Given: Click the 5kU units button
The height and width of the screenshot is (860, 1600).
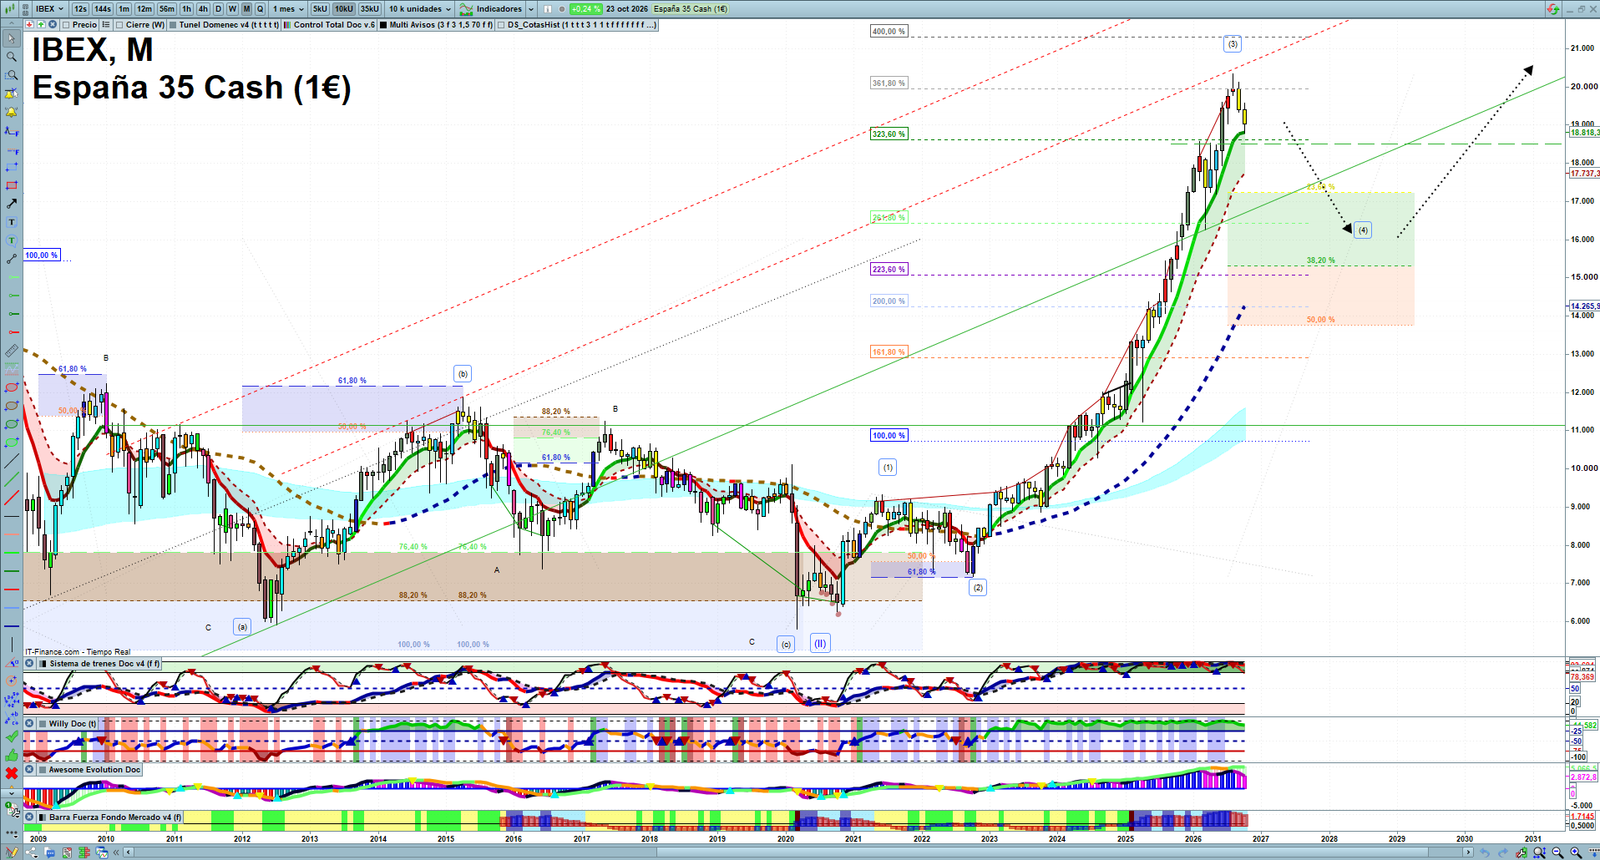Looking at the screenshot, I should (320, 9).
